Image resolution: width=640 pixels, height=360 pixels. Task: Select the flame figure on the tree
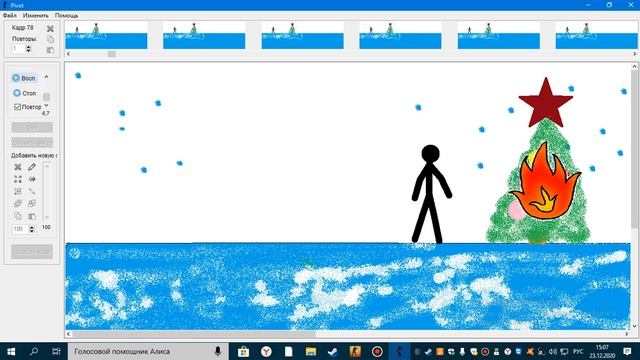click(544, 182)
